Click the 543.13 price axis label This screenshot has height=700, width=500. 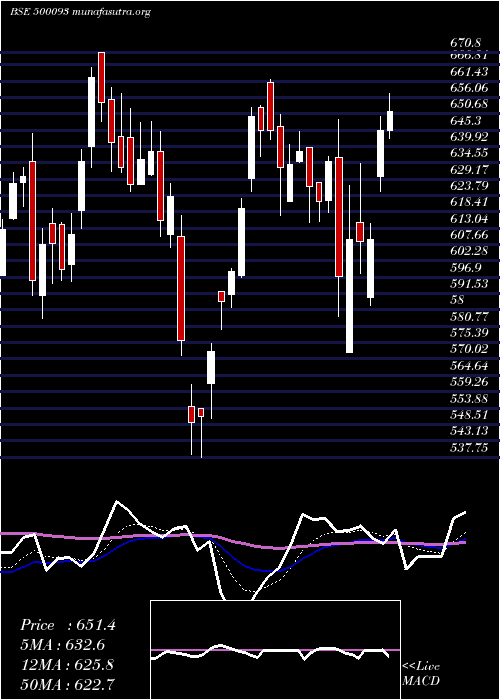tap(469, 431)
